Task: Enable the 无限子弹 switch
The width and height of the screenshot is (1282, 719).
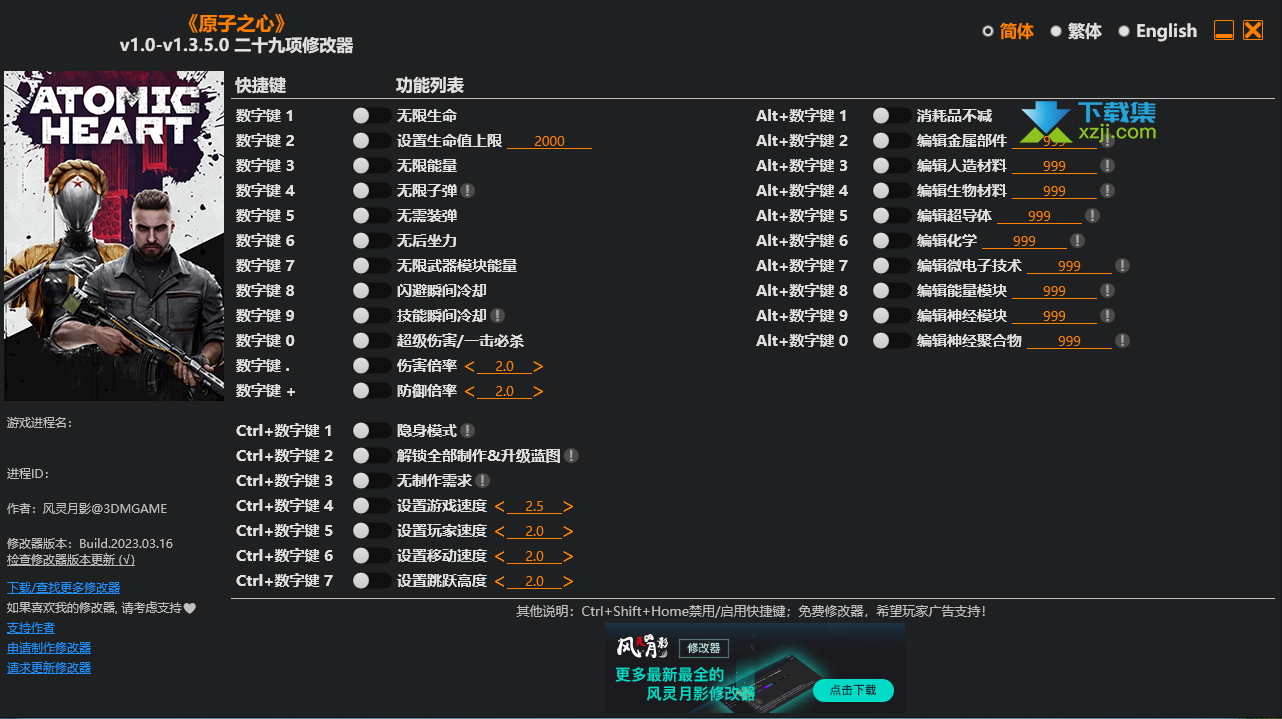Action: 371,190
